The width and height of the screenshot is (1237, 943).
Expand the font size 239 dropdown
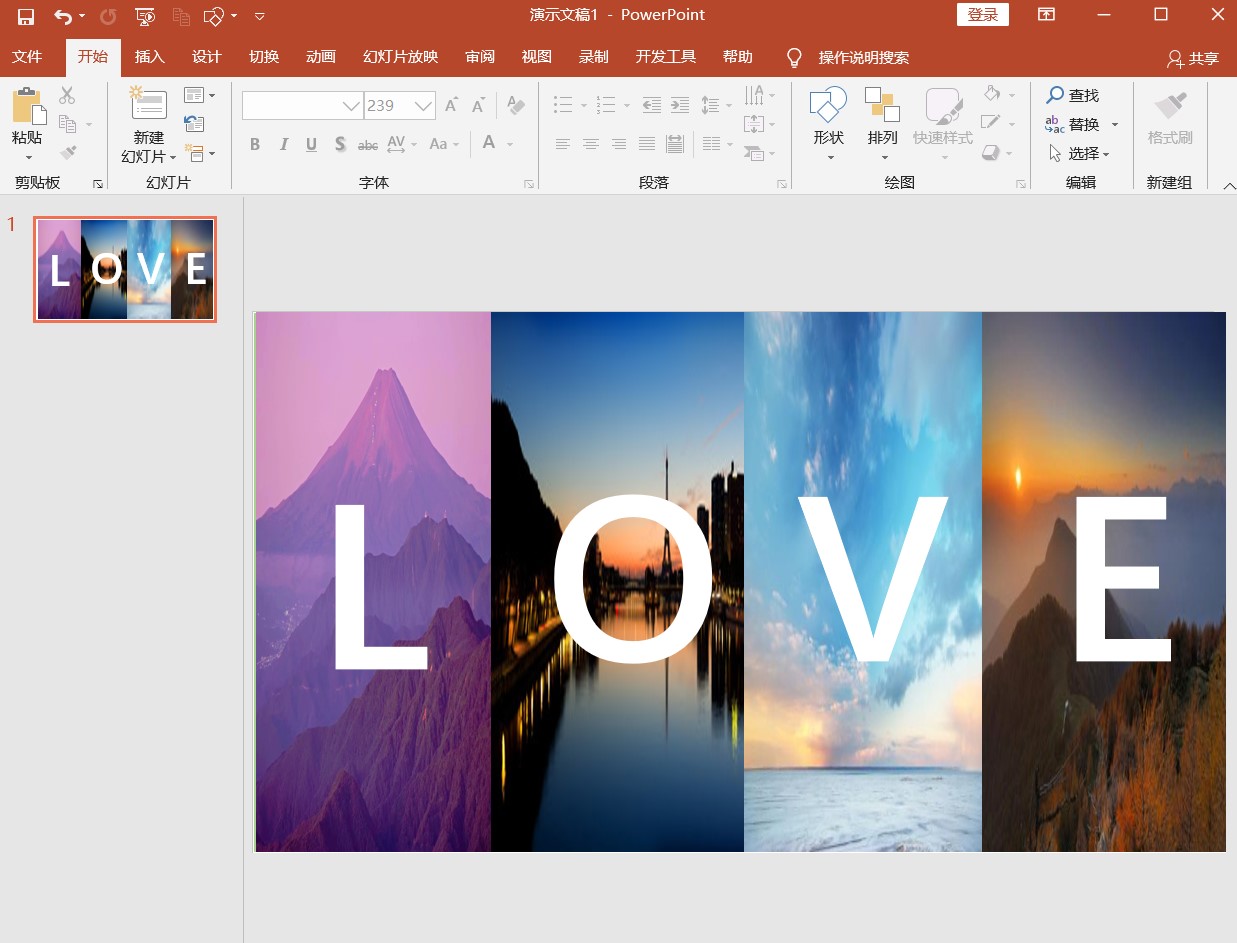424,105
